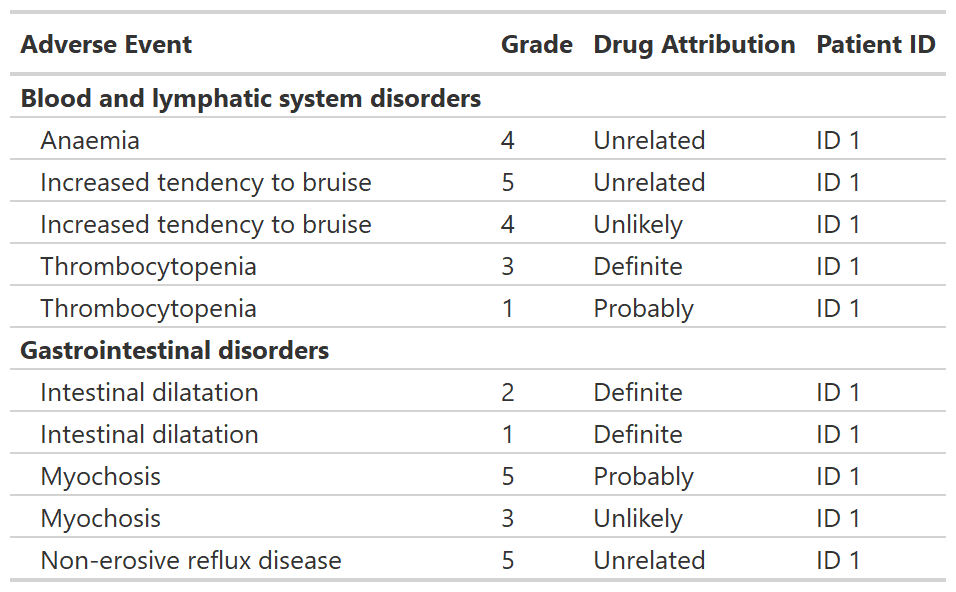Screen dimensions: 956x592
Task: Click the grade 4 value for Anaemia
Action: (x=508, y=141)
